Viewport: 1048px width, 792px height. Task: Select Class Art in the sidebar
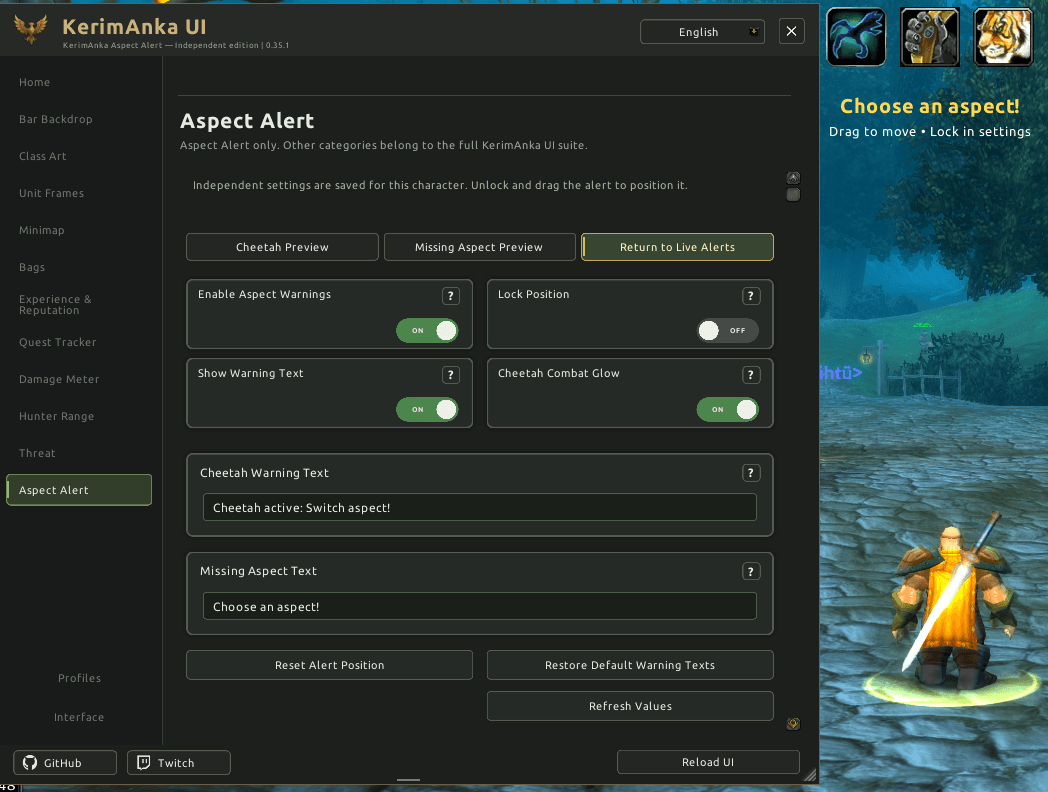point(43,156)
